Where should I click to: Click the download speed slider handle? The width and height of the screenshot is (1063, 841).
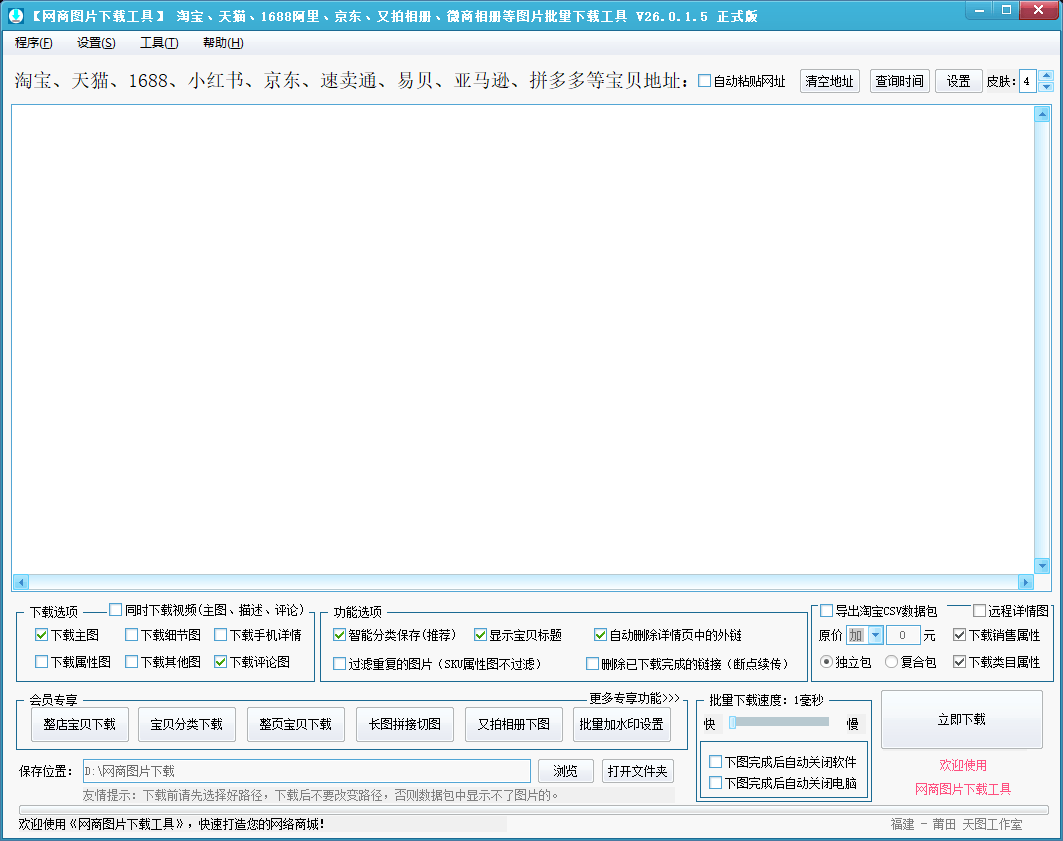pos(732,723)
